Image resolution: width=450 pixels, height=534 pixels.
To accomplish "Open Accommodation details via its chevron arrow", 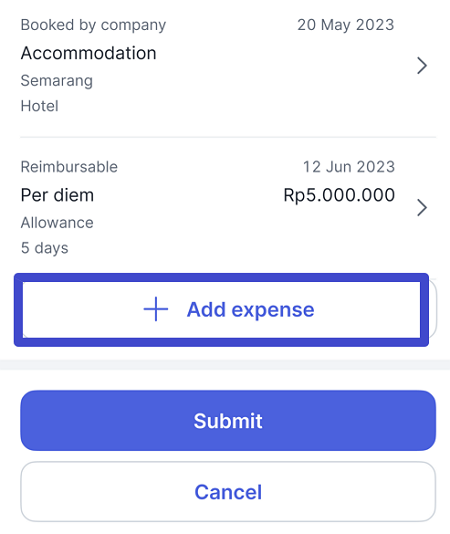I will click(x=422, y=66).
